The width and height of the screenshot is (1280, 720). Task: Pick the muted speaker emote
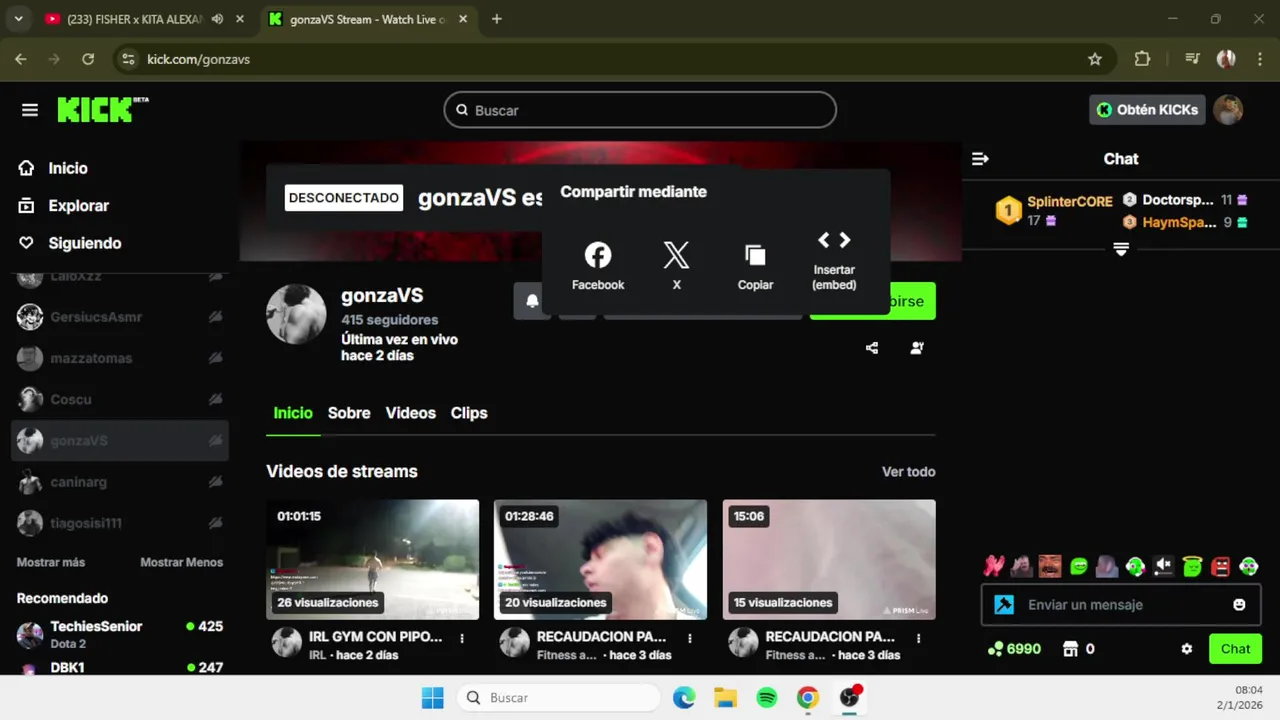[1163, 566]
